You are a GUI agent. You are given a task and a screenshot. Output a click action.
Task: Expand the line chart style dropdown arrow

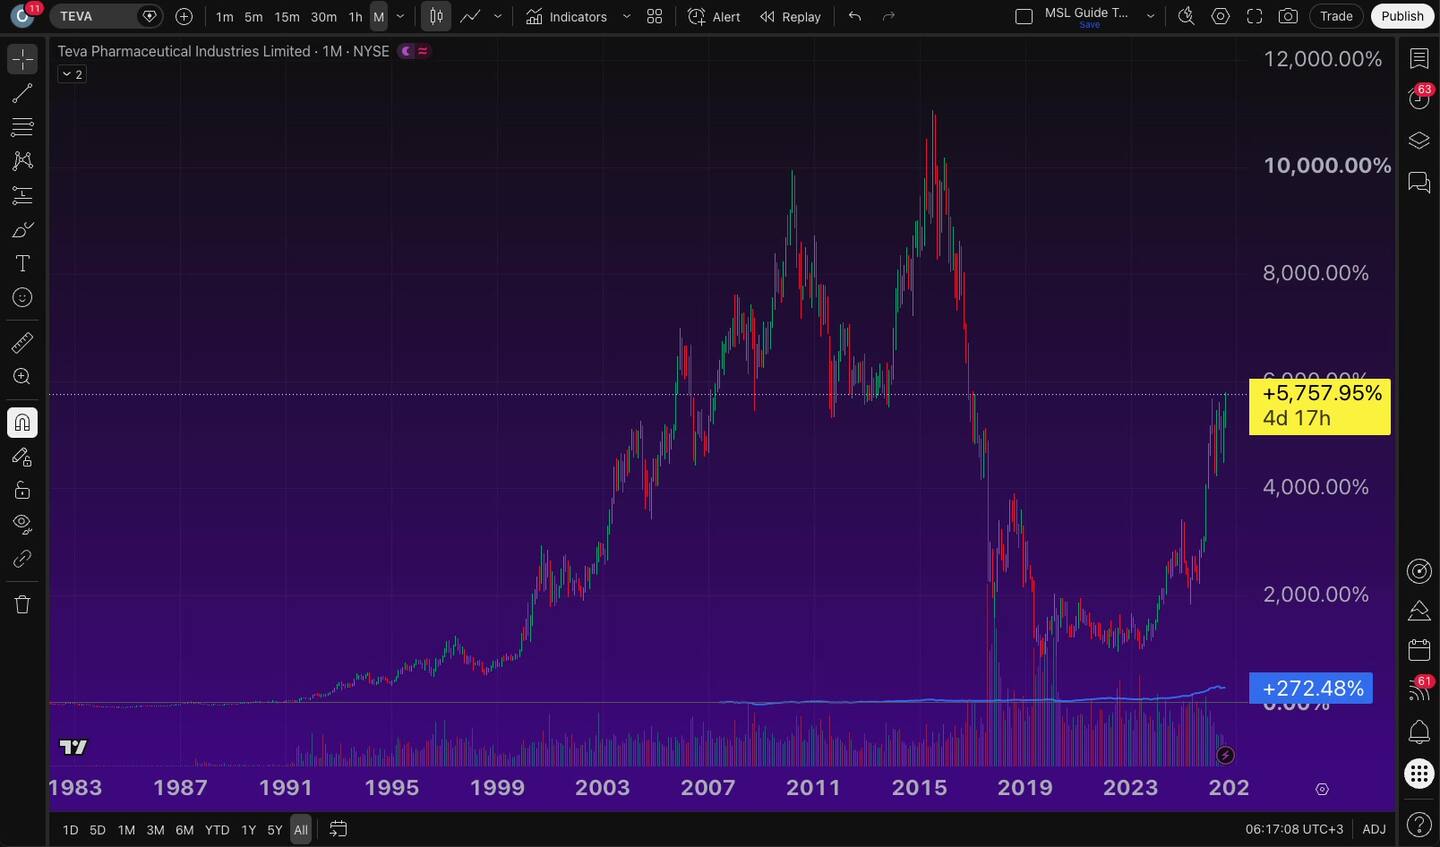pos(498,16)
